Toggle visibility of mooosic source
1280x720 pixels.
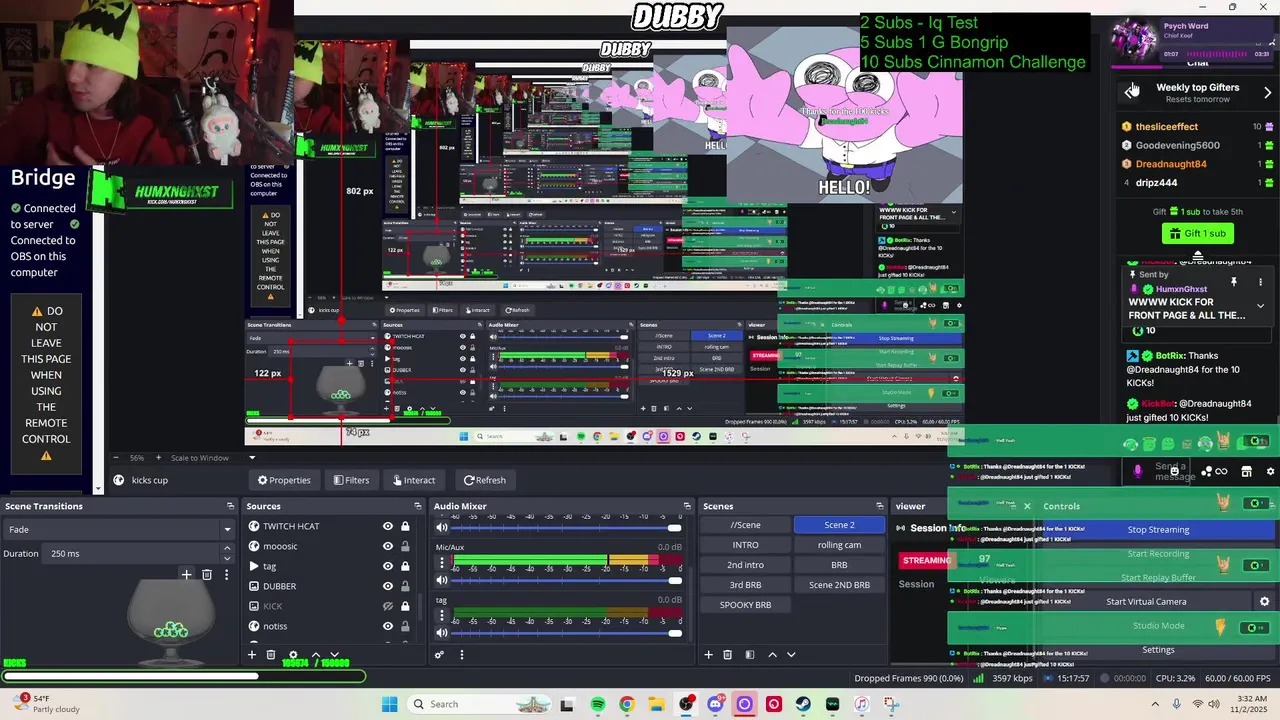click(x=388, y=546)
